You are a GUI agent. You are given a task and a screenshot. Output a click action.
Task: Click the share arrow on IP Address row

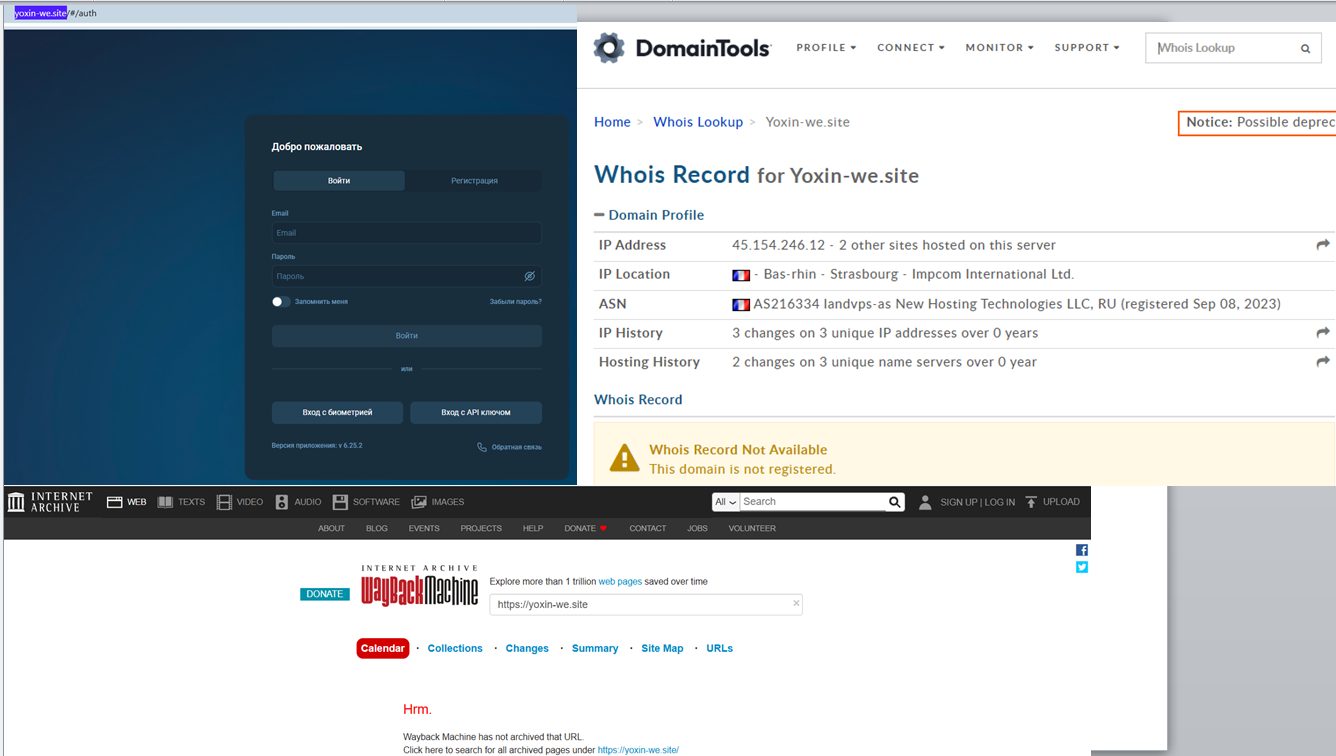(x=1323, y=245)
